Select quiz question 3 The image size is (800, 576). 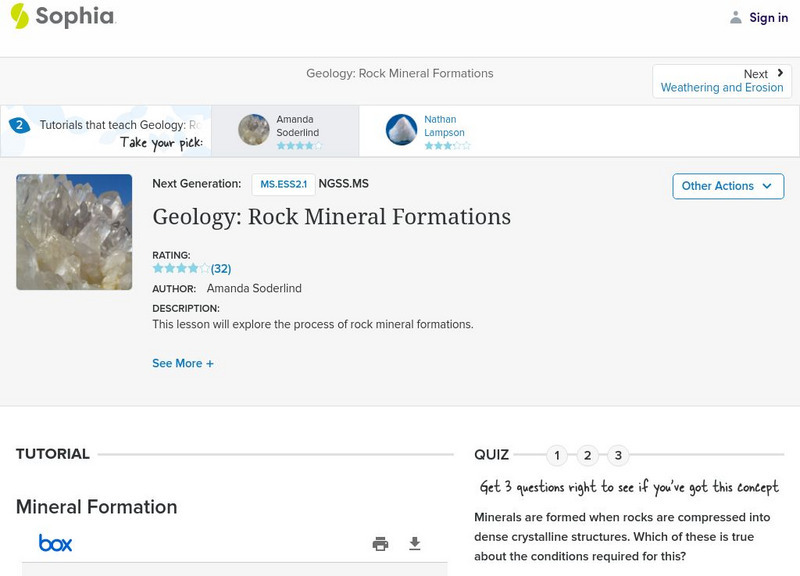click(618, 456)
